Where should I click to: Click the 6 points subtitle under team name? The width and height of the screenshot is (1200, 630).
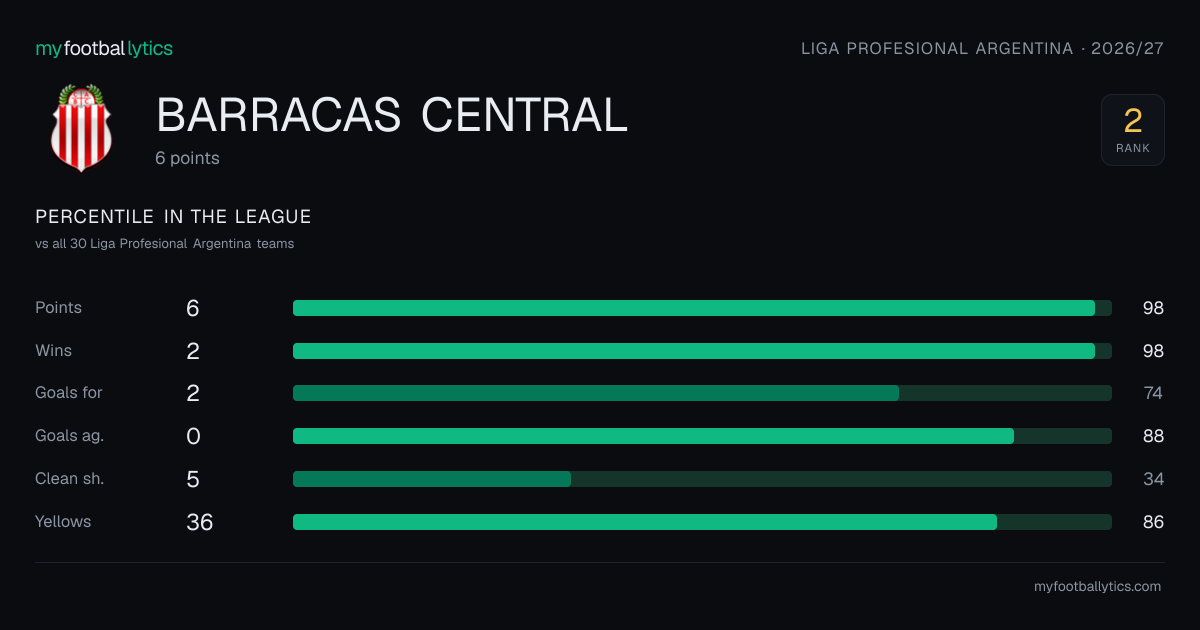tap(187, 158)
